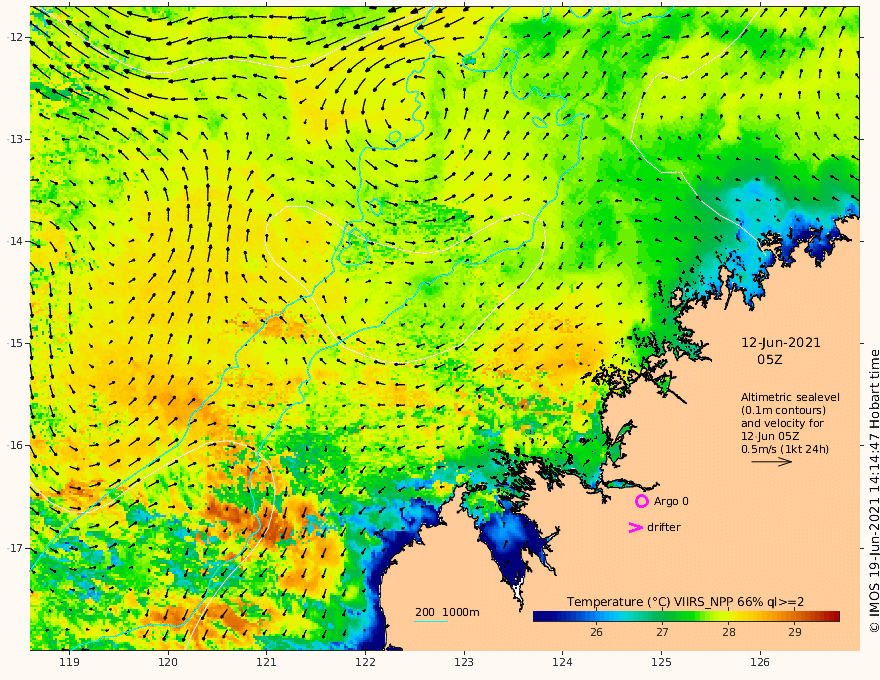The image size is (880, 680).
Task: Click latitude axis label -16
Action: (14, 445)
